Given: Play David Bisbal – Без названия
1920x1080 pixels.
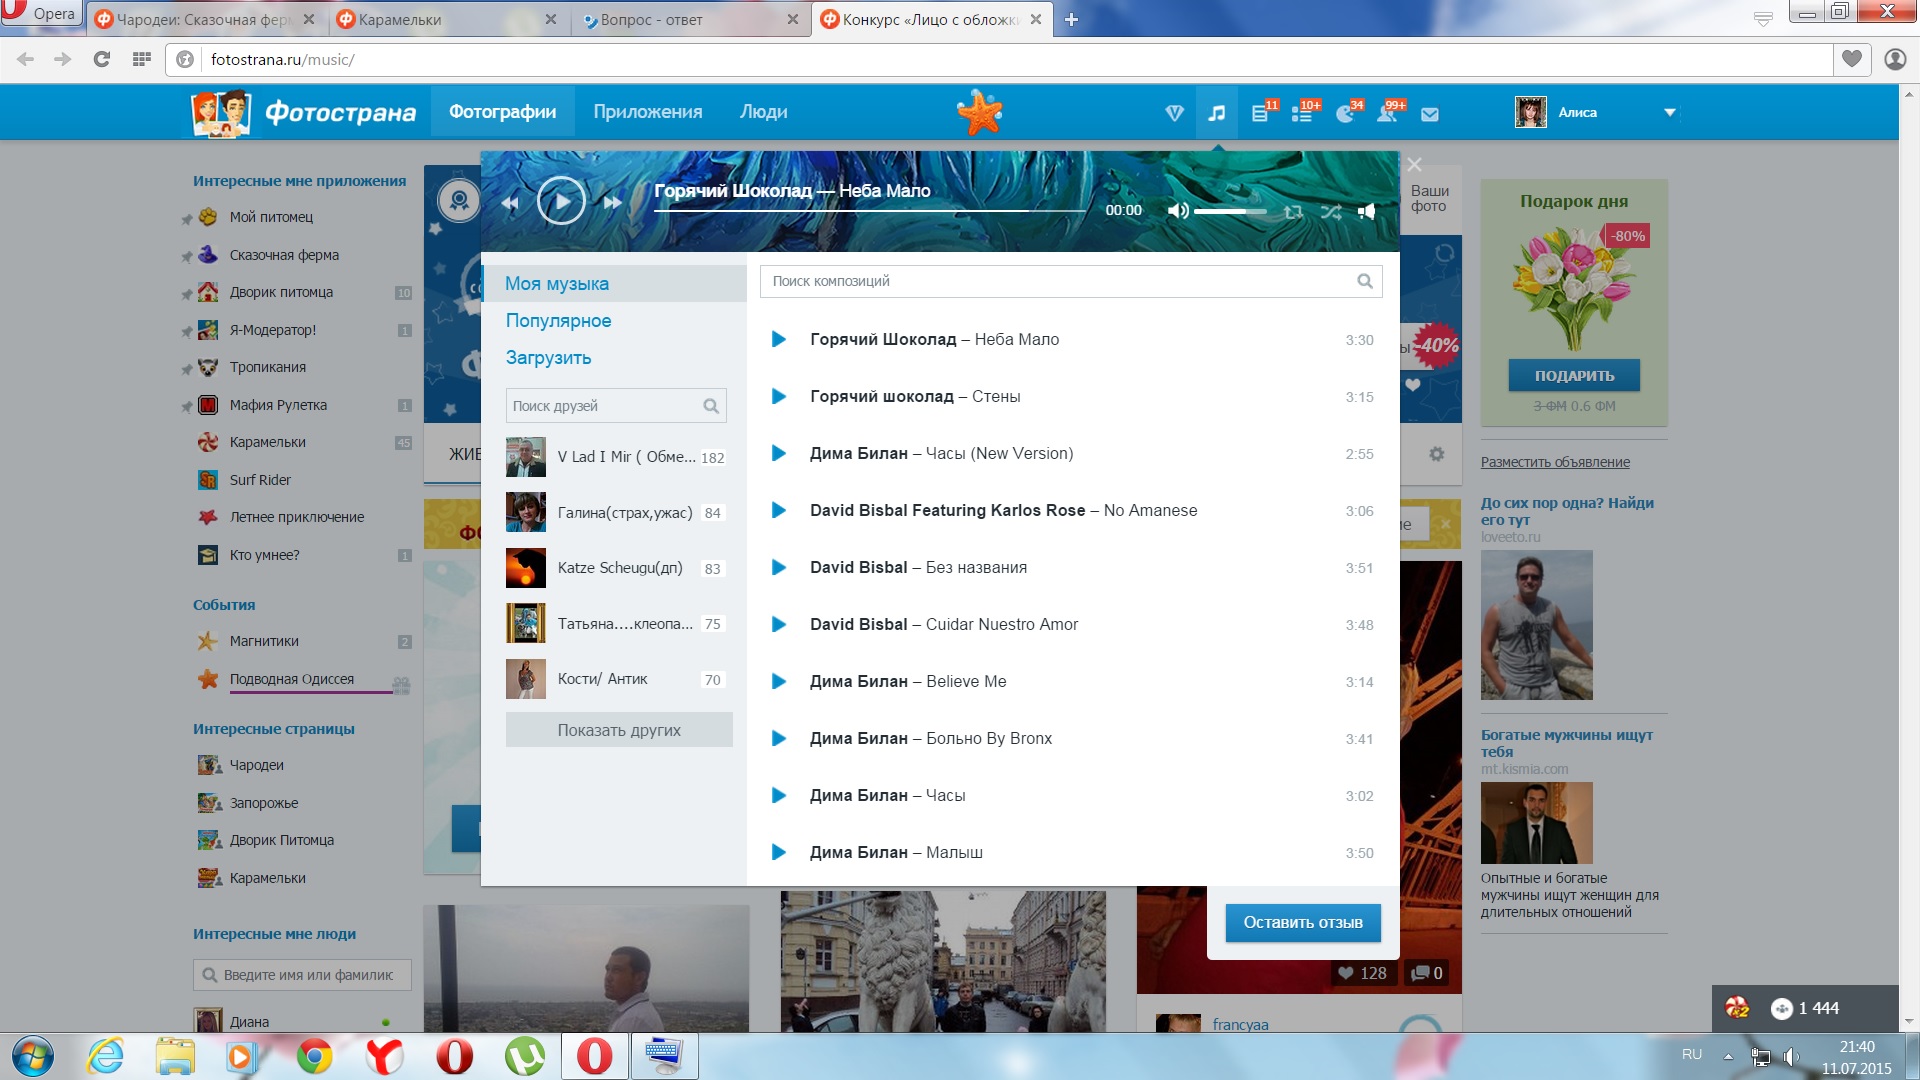Looking at the screenshot, I should [x=779, y=568].
